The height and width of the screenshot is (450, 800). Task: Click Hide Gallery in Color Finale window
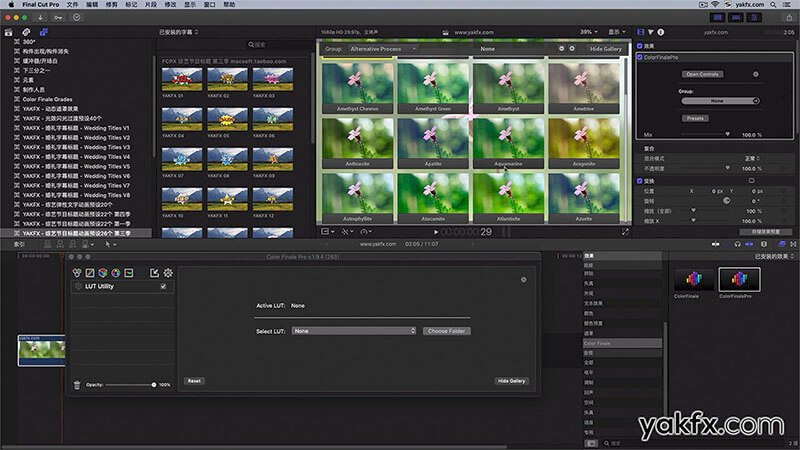pyautogui.click(x=511, y=381)
